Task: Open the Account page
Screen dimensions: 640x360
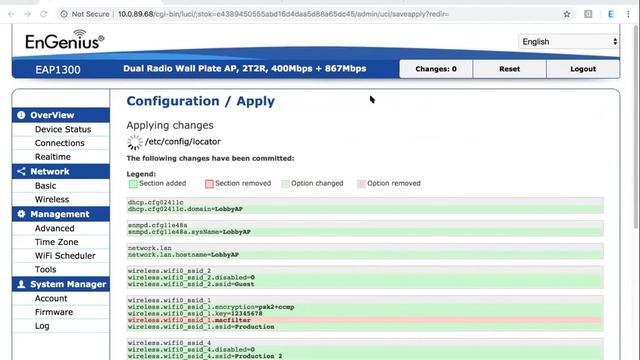Action: tap(51, 298)
